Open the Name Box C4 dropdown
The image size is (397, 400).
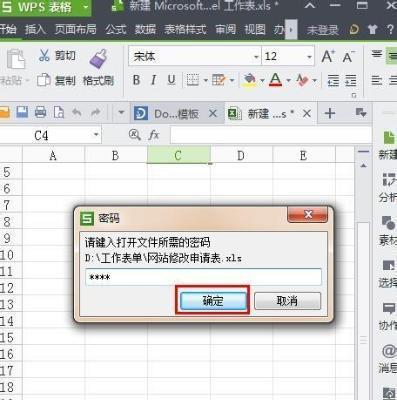[96, 135]
